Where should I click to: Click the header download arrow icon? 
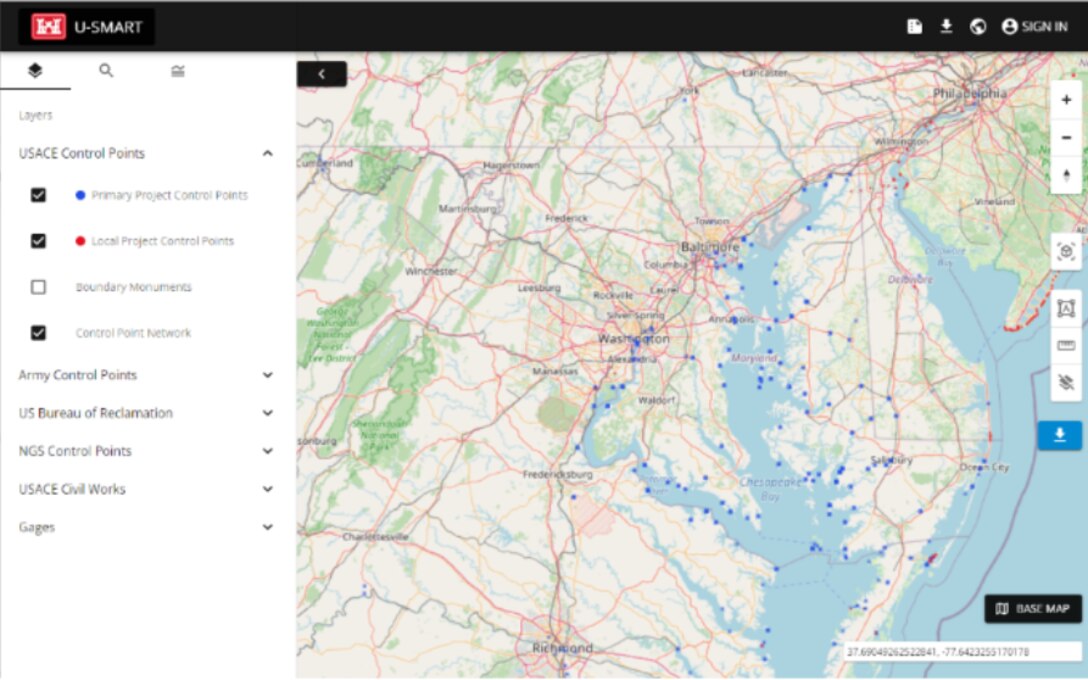(946, 27)
